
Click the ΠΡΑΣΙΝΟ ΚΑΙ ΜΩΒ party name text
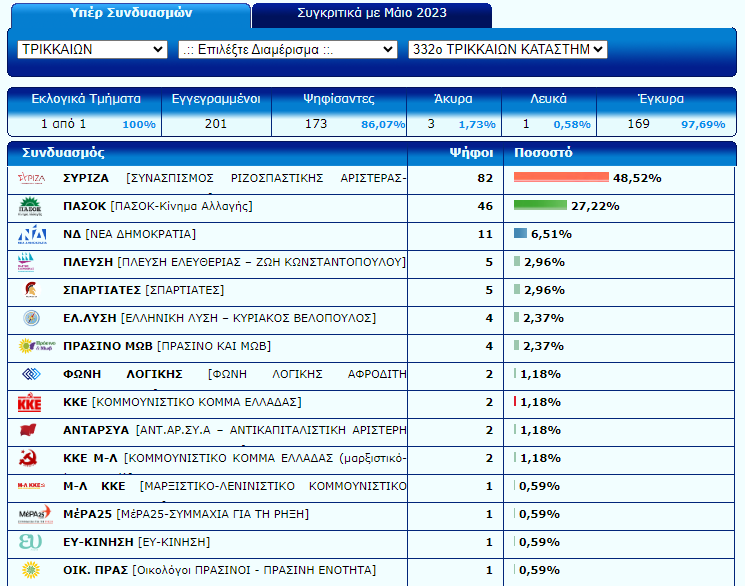[167, 346]
